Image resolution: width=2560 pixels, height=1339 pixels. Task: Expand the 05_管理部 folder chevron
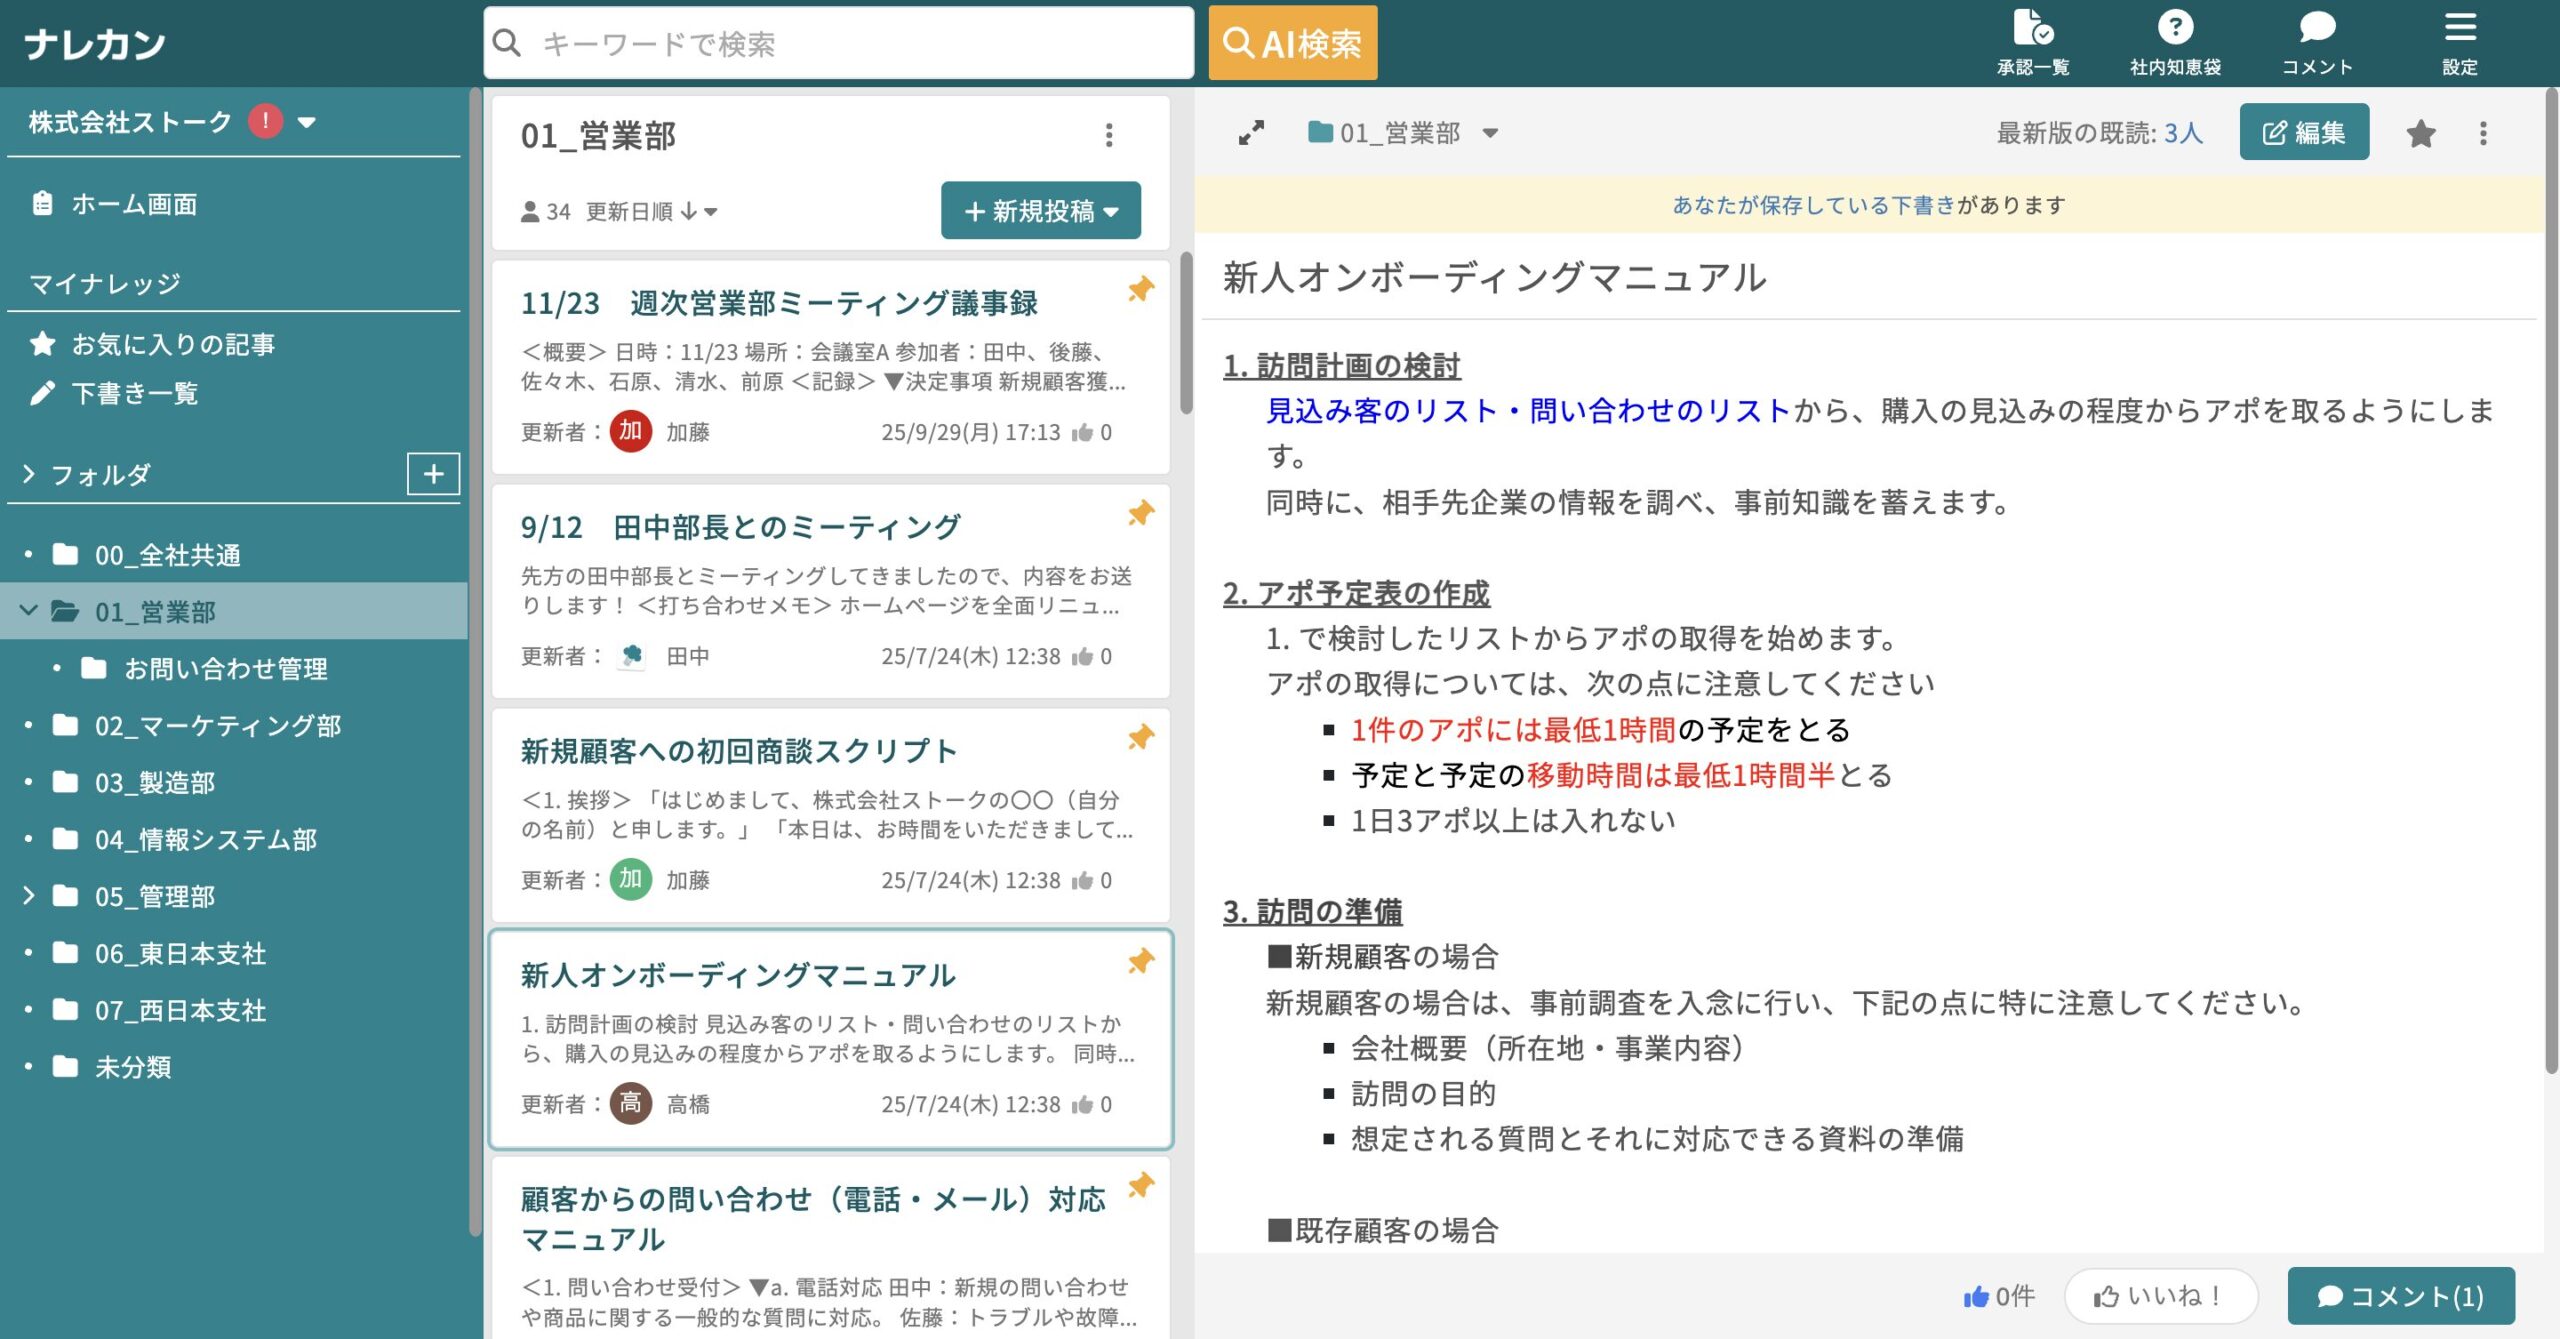(x=28, y=895)
